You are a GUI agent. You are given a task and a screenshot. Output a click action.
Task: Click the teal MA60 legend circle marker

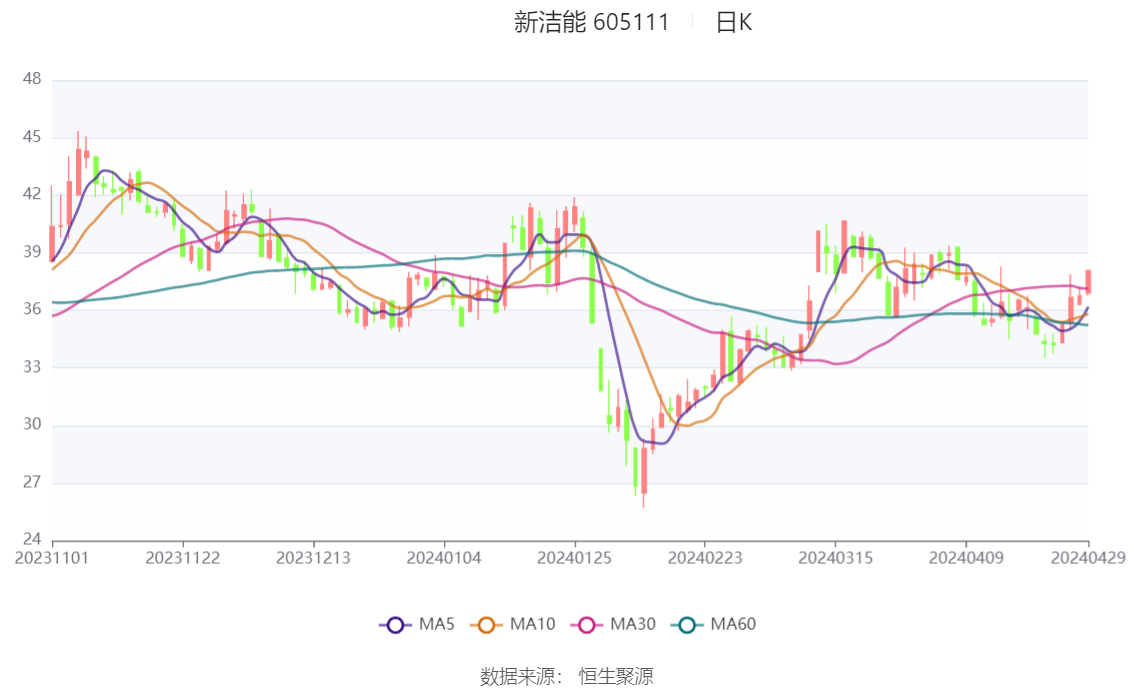[x=687, y=625]
